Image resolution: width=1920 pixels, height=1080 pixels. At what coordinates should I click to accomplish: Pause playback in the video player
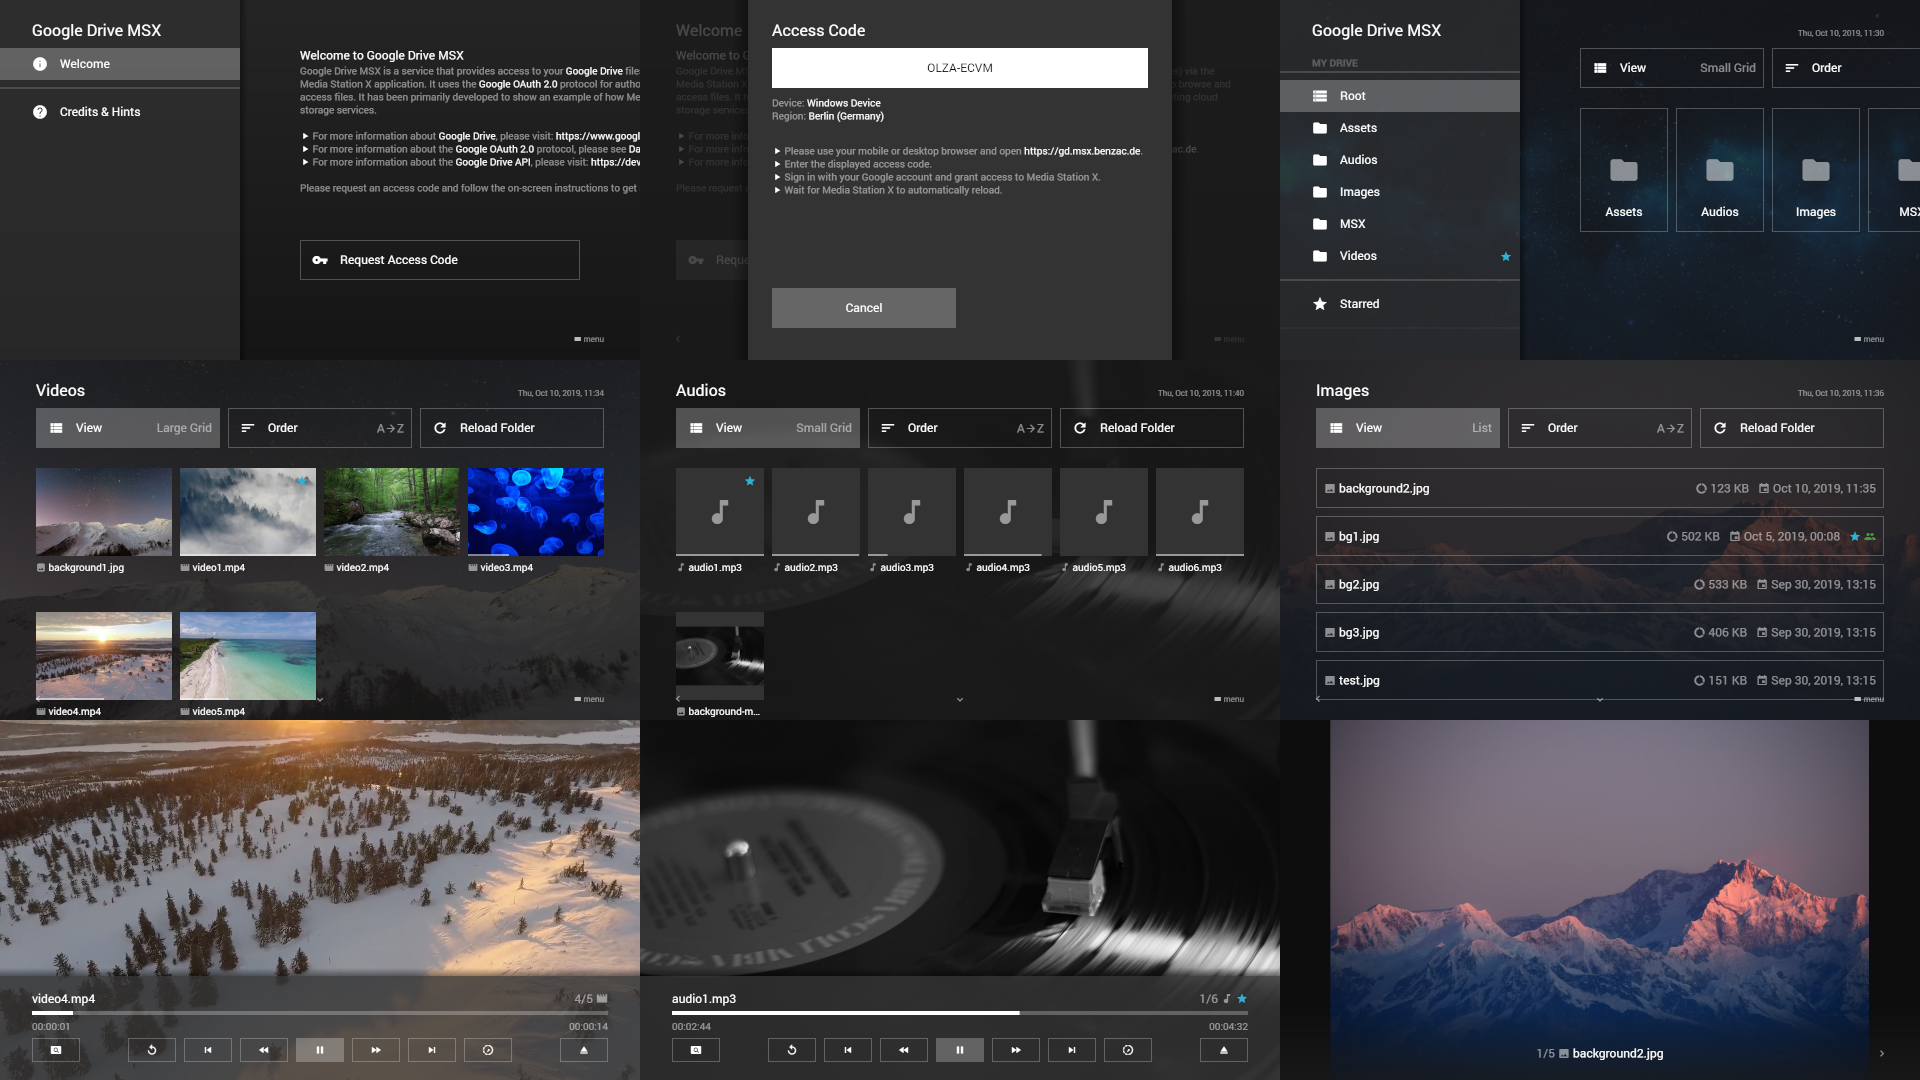pos(320,1050)
